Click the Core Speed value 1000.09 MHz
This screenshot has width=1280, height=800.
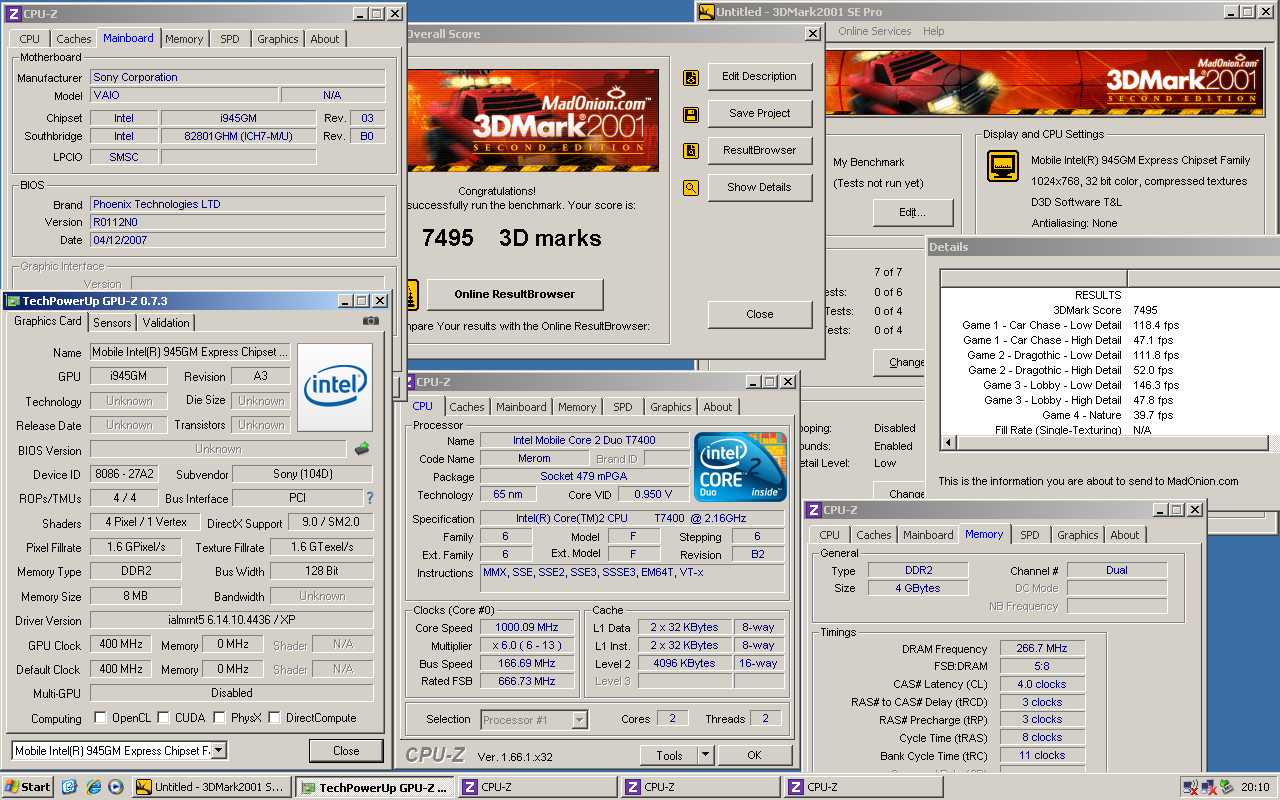coord(525,627)
